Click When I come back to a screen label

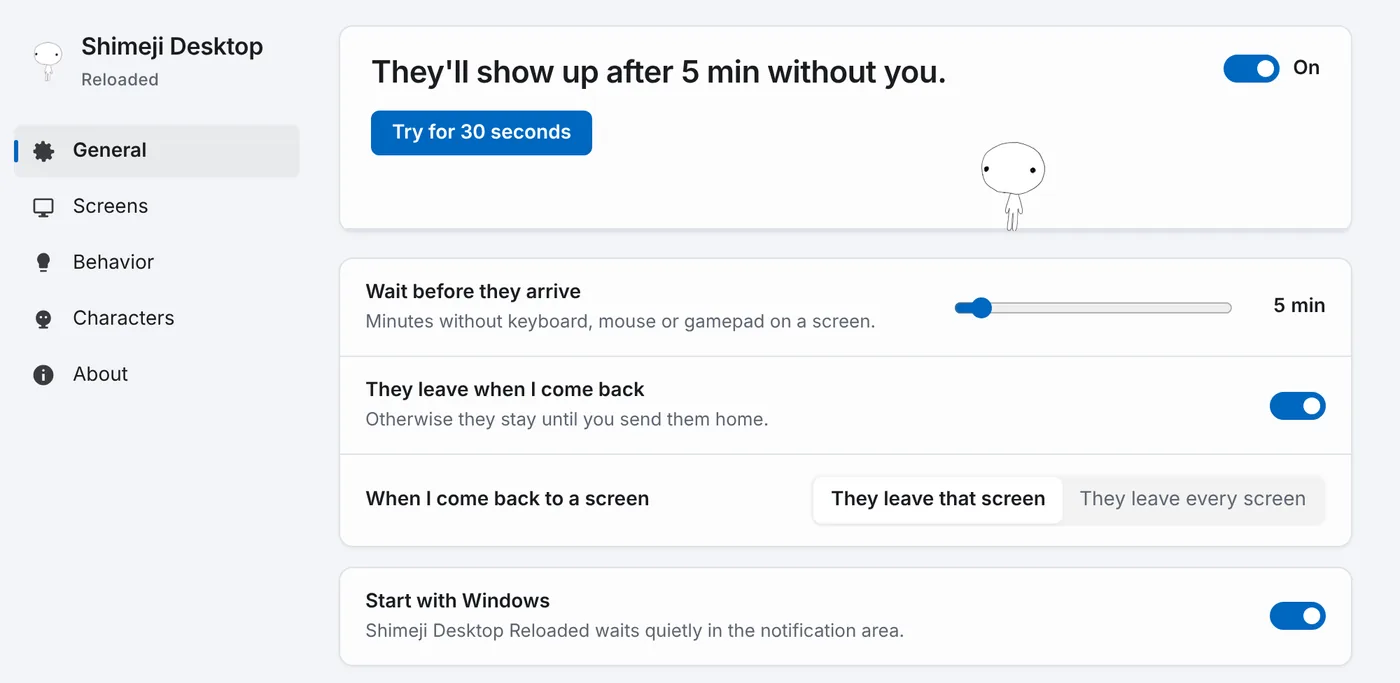point(507,499)
